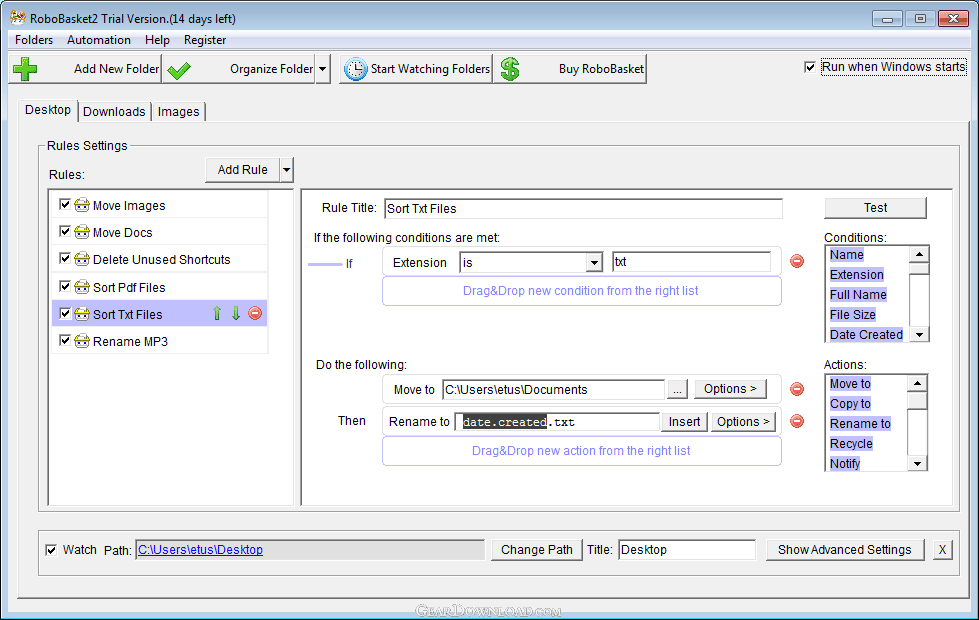Switch to the Images tab
This screenshot has width=979, height=620.
(x=179, y=112)
